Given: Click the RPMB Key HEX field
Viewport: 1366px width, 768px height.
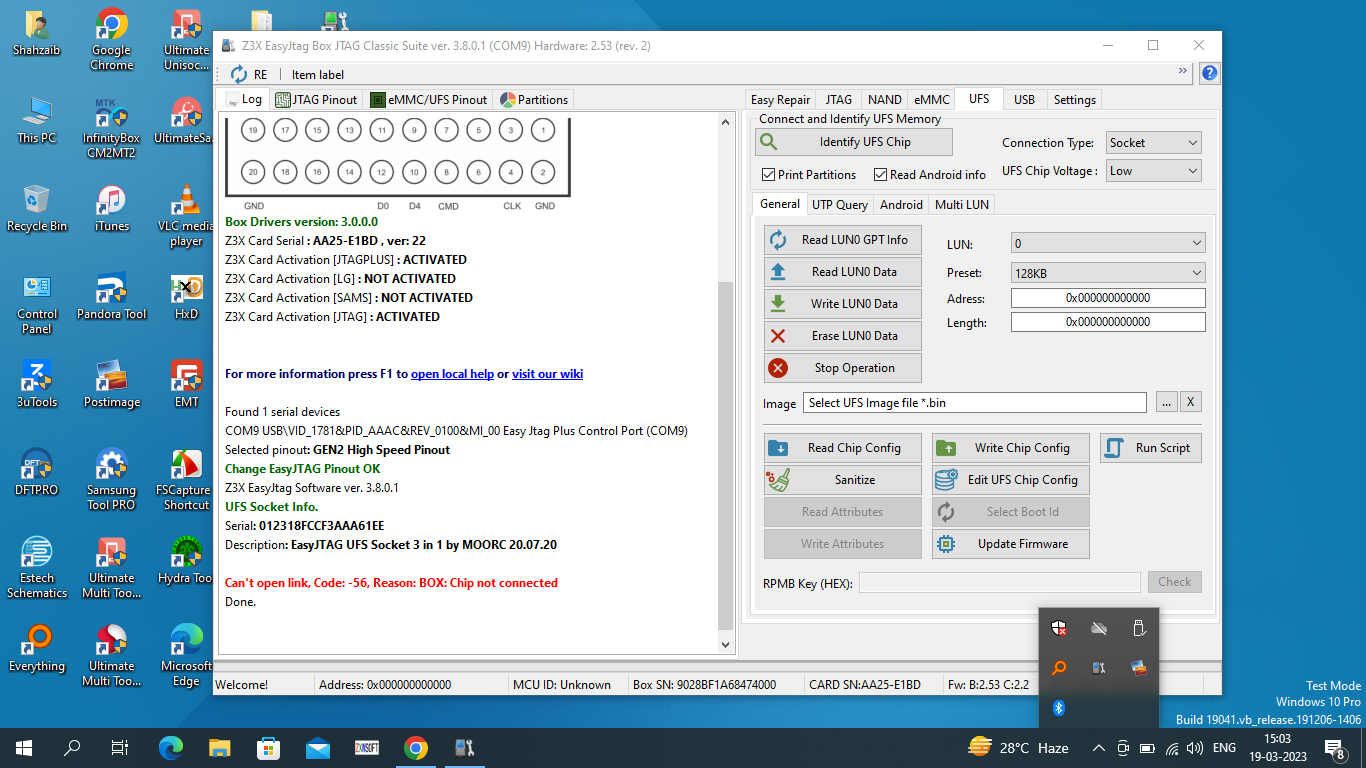Looking at the screenshot, I should [999, 582].
